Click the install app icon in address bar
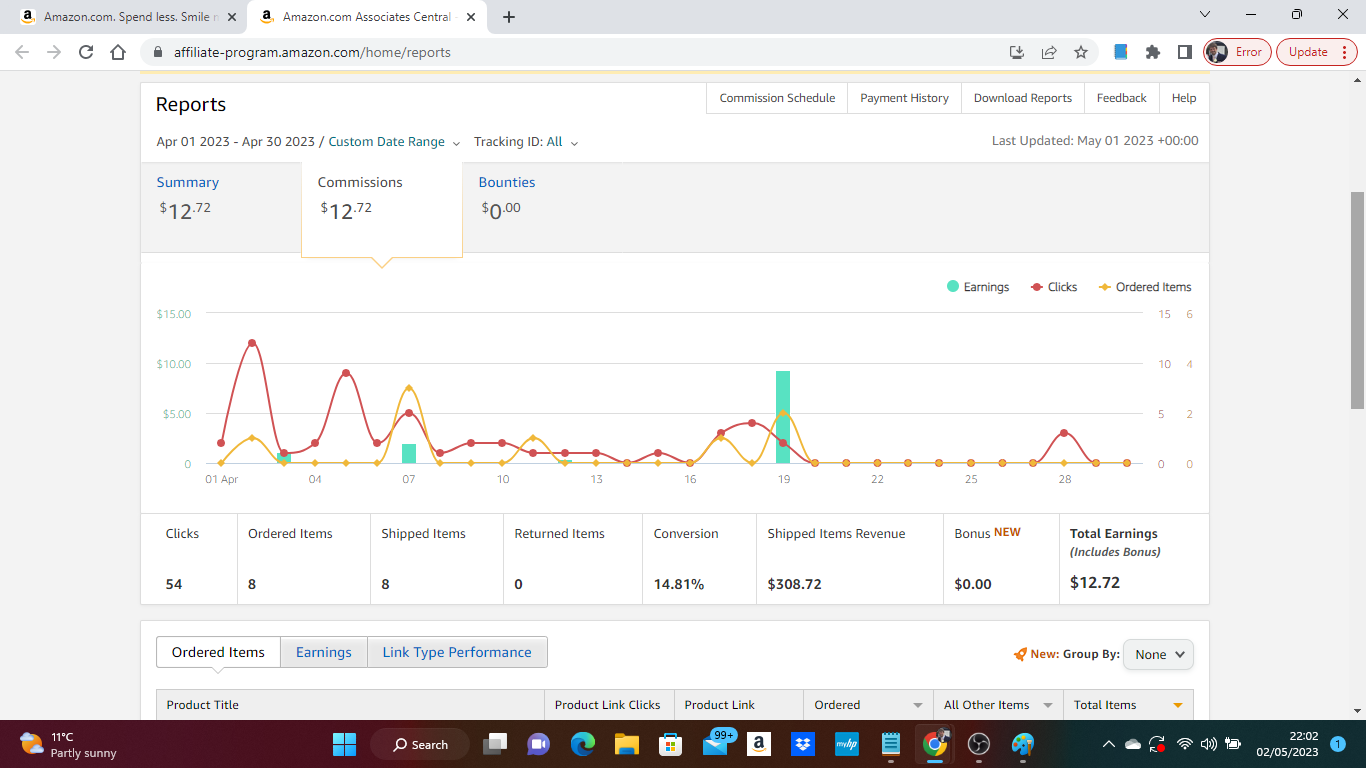This screenshot has width=1366, height=768. [1017, 52]
